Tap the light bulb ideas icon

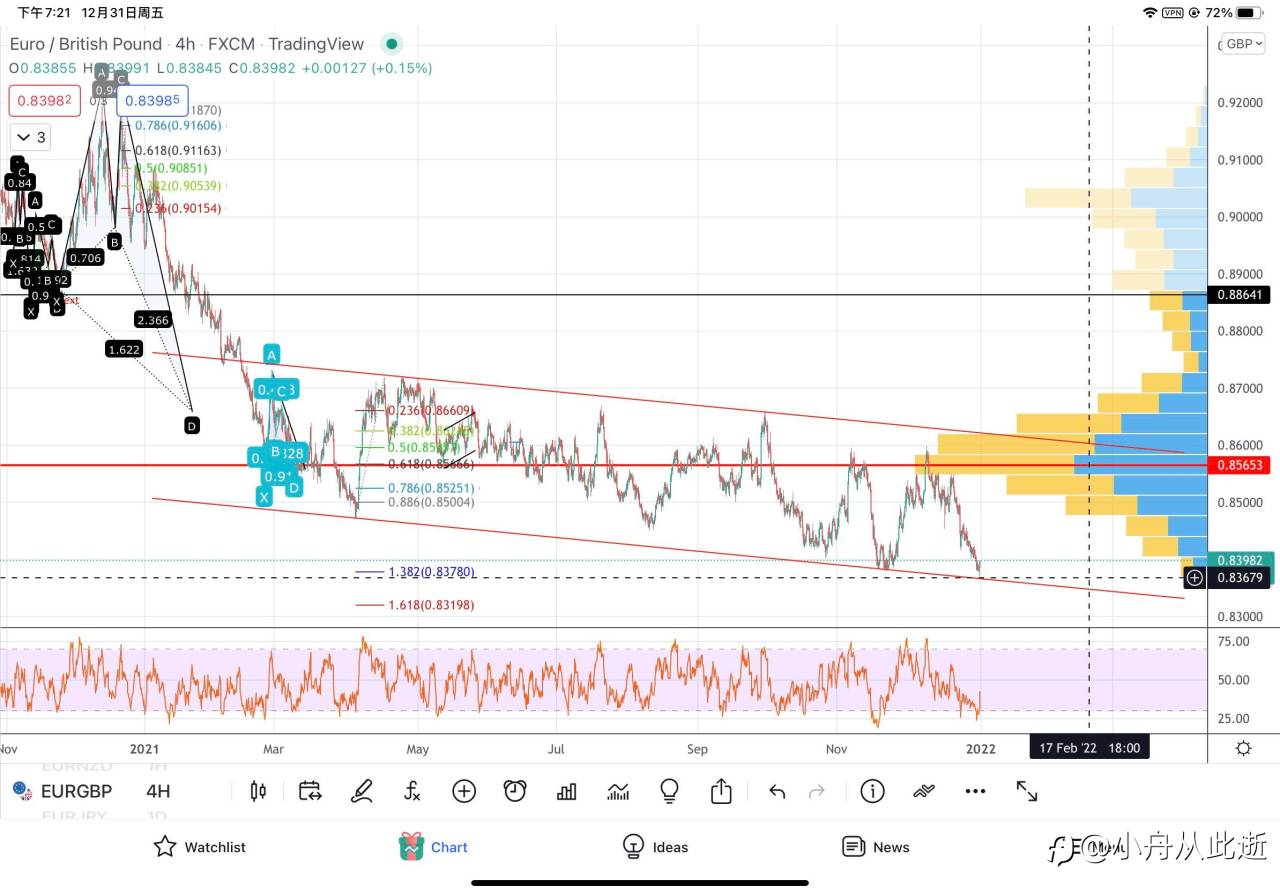click(x=670, y=791)
